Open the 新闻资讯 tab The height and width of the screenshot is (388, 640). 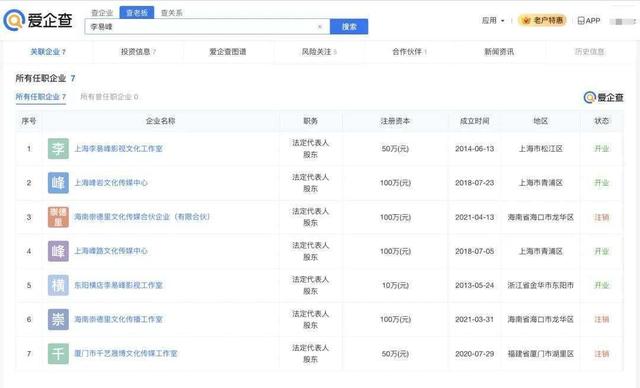tap(499, 52)
